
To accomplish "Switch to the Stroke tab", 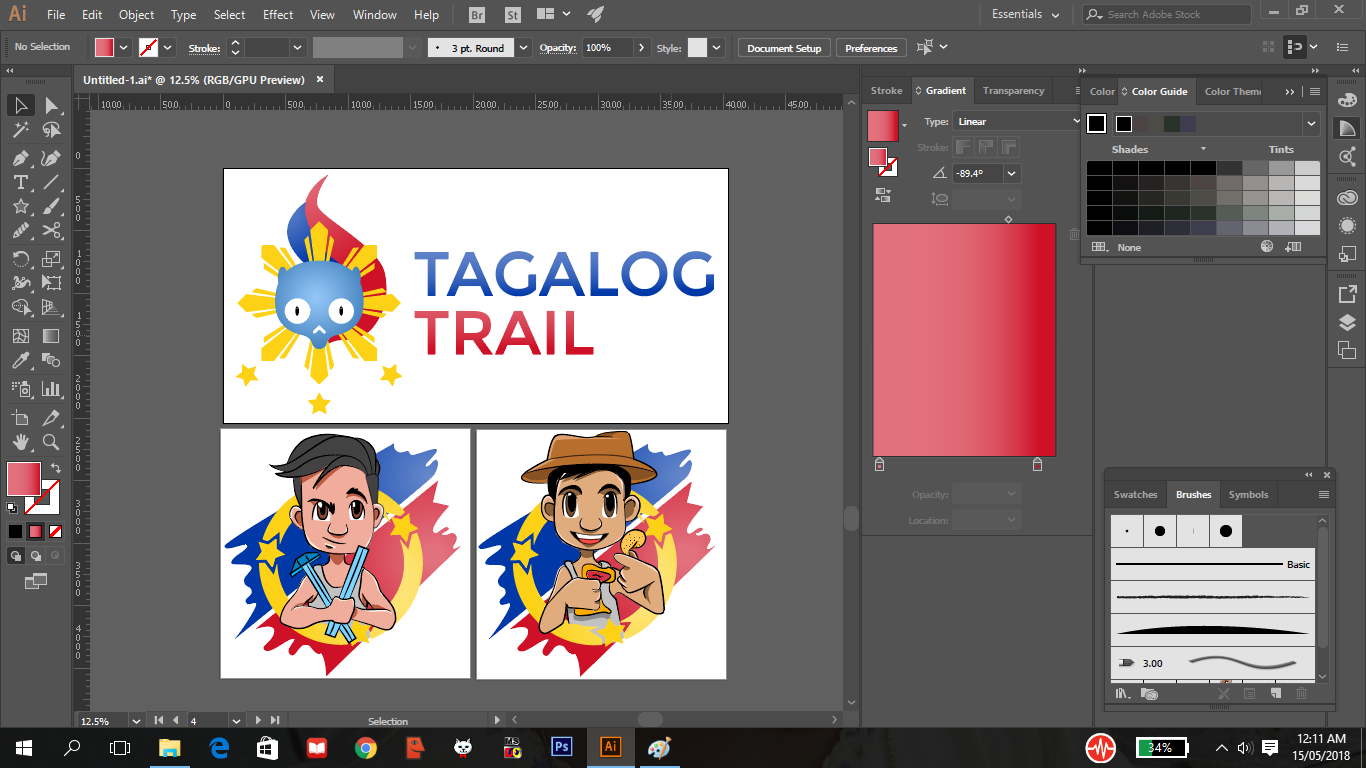I will [886, 91].
